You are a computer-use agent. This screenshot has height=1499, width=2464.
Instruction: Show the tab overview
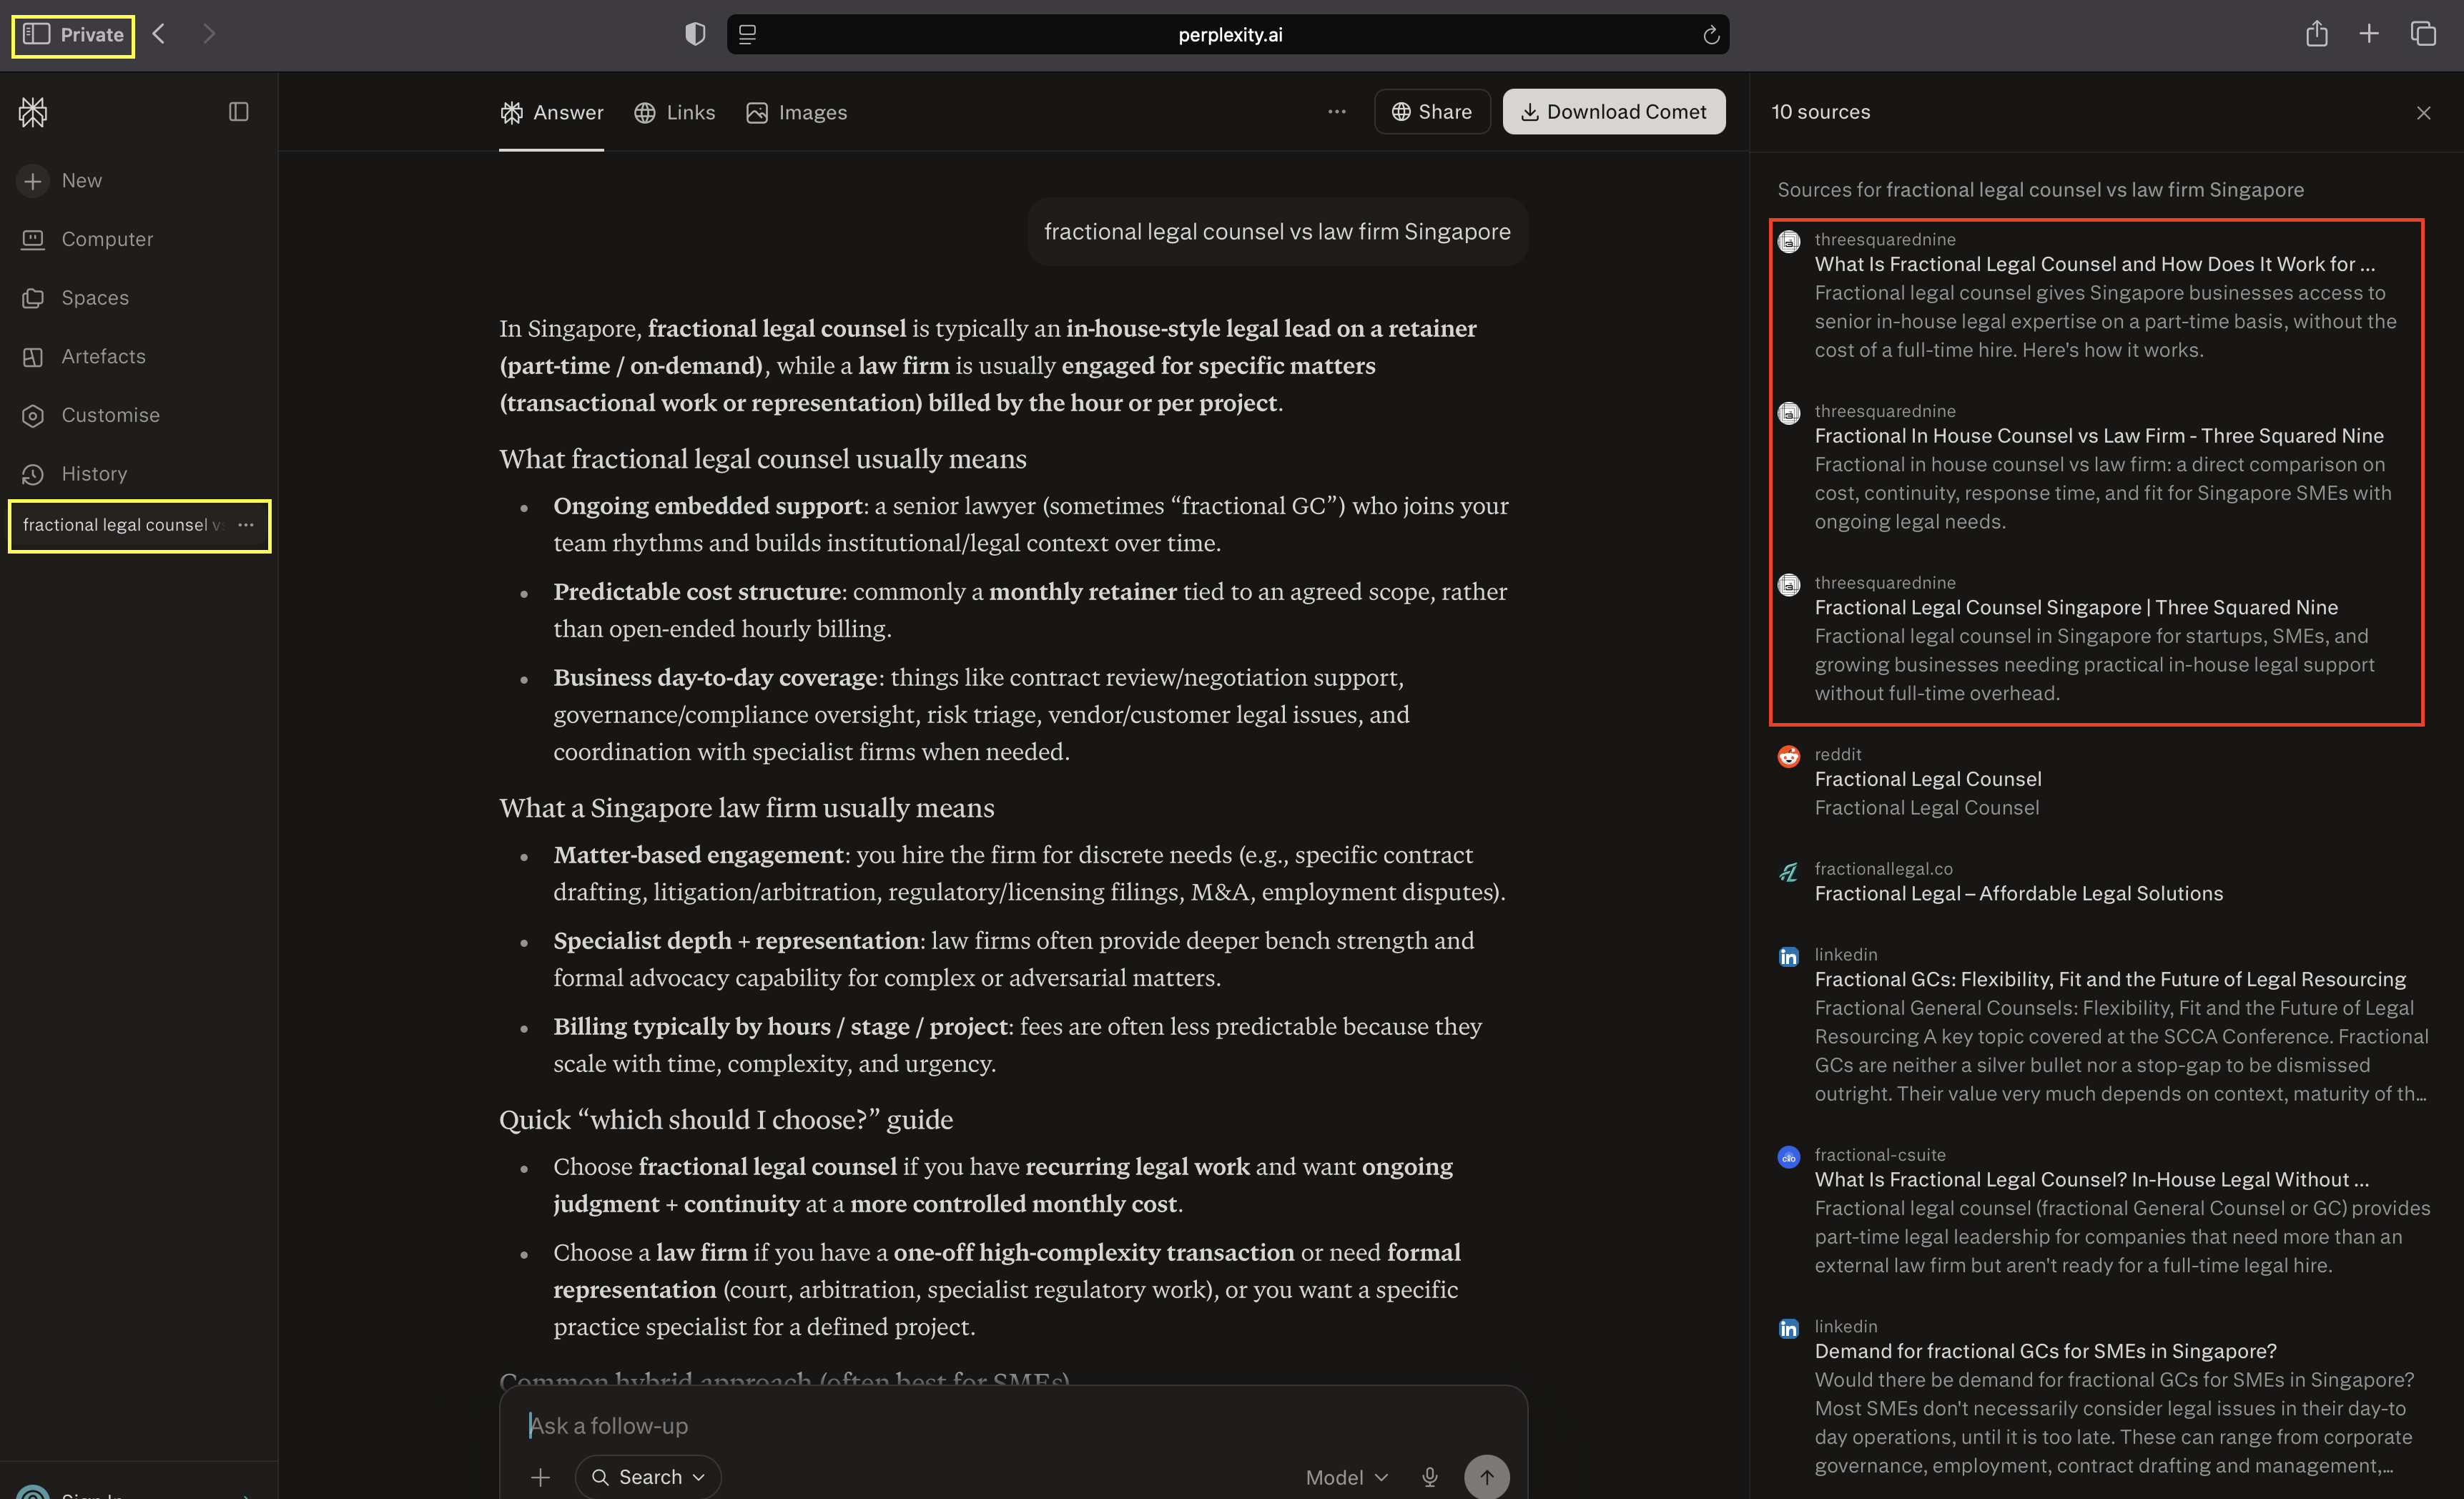(2423, 34)
